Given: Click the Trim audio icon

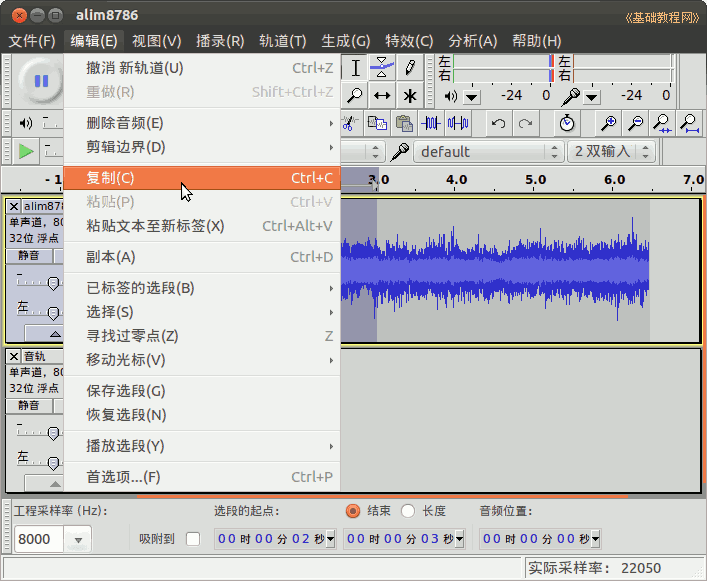Looking at the screenshot, I should 431,123.
